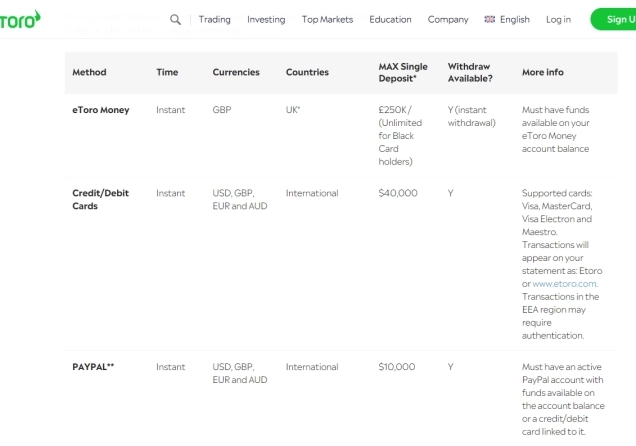This screenshot has height=446, width=636.
Task: Click currencies cell in Credit/Debit Cards row
Action: tap(240, 199)
